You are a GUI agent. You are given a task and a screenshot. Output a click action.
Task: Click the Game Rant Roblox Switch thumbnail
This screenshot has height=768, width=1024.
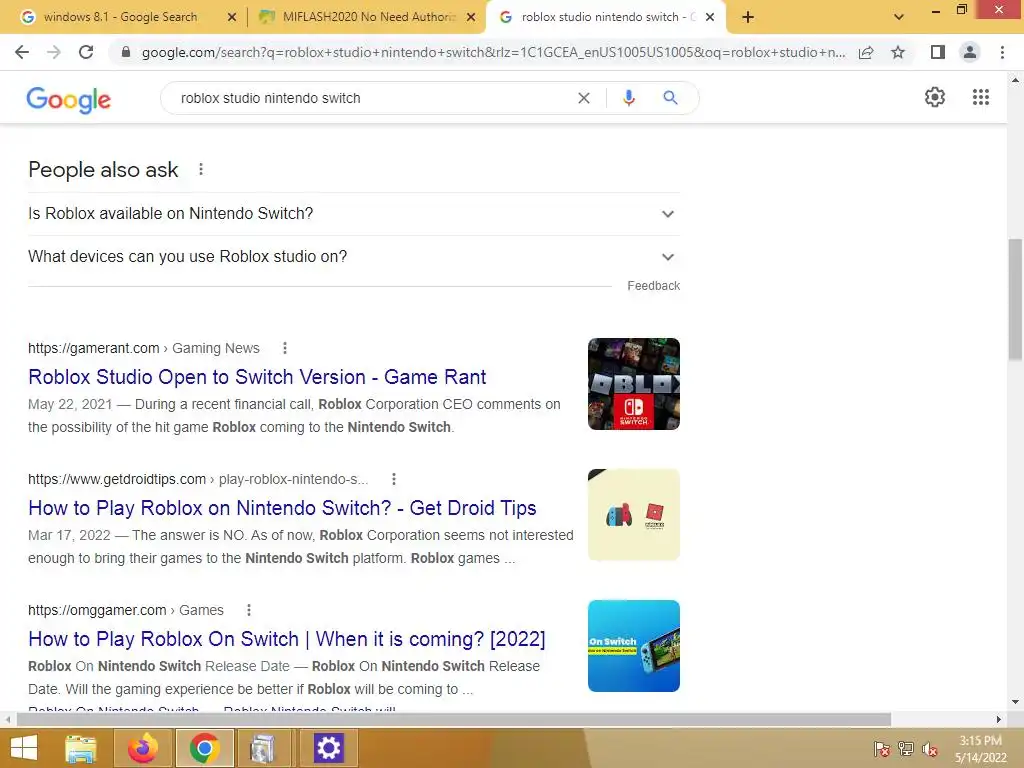point(633,384)
